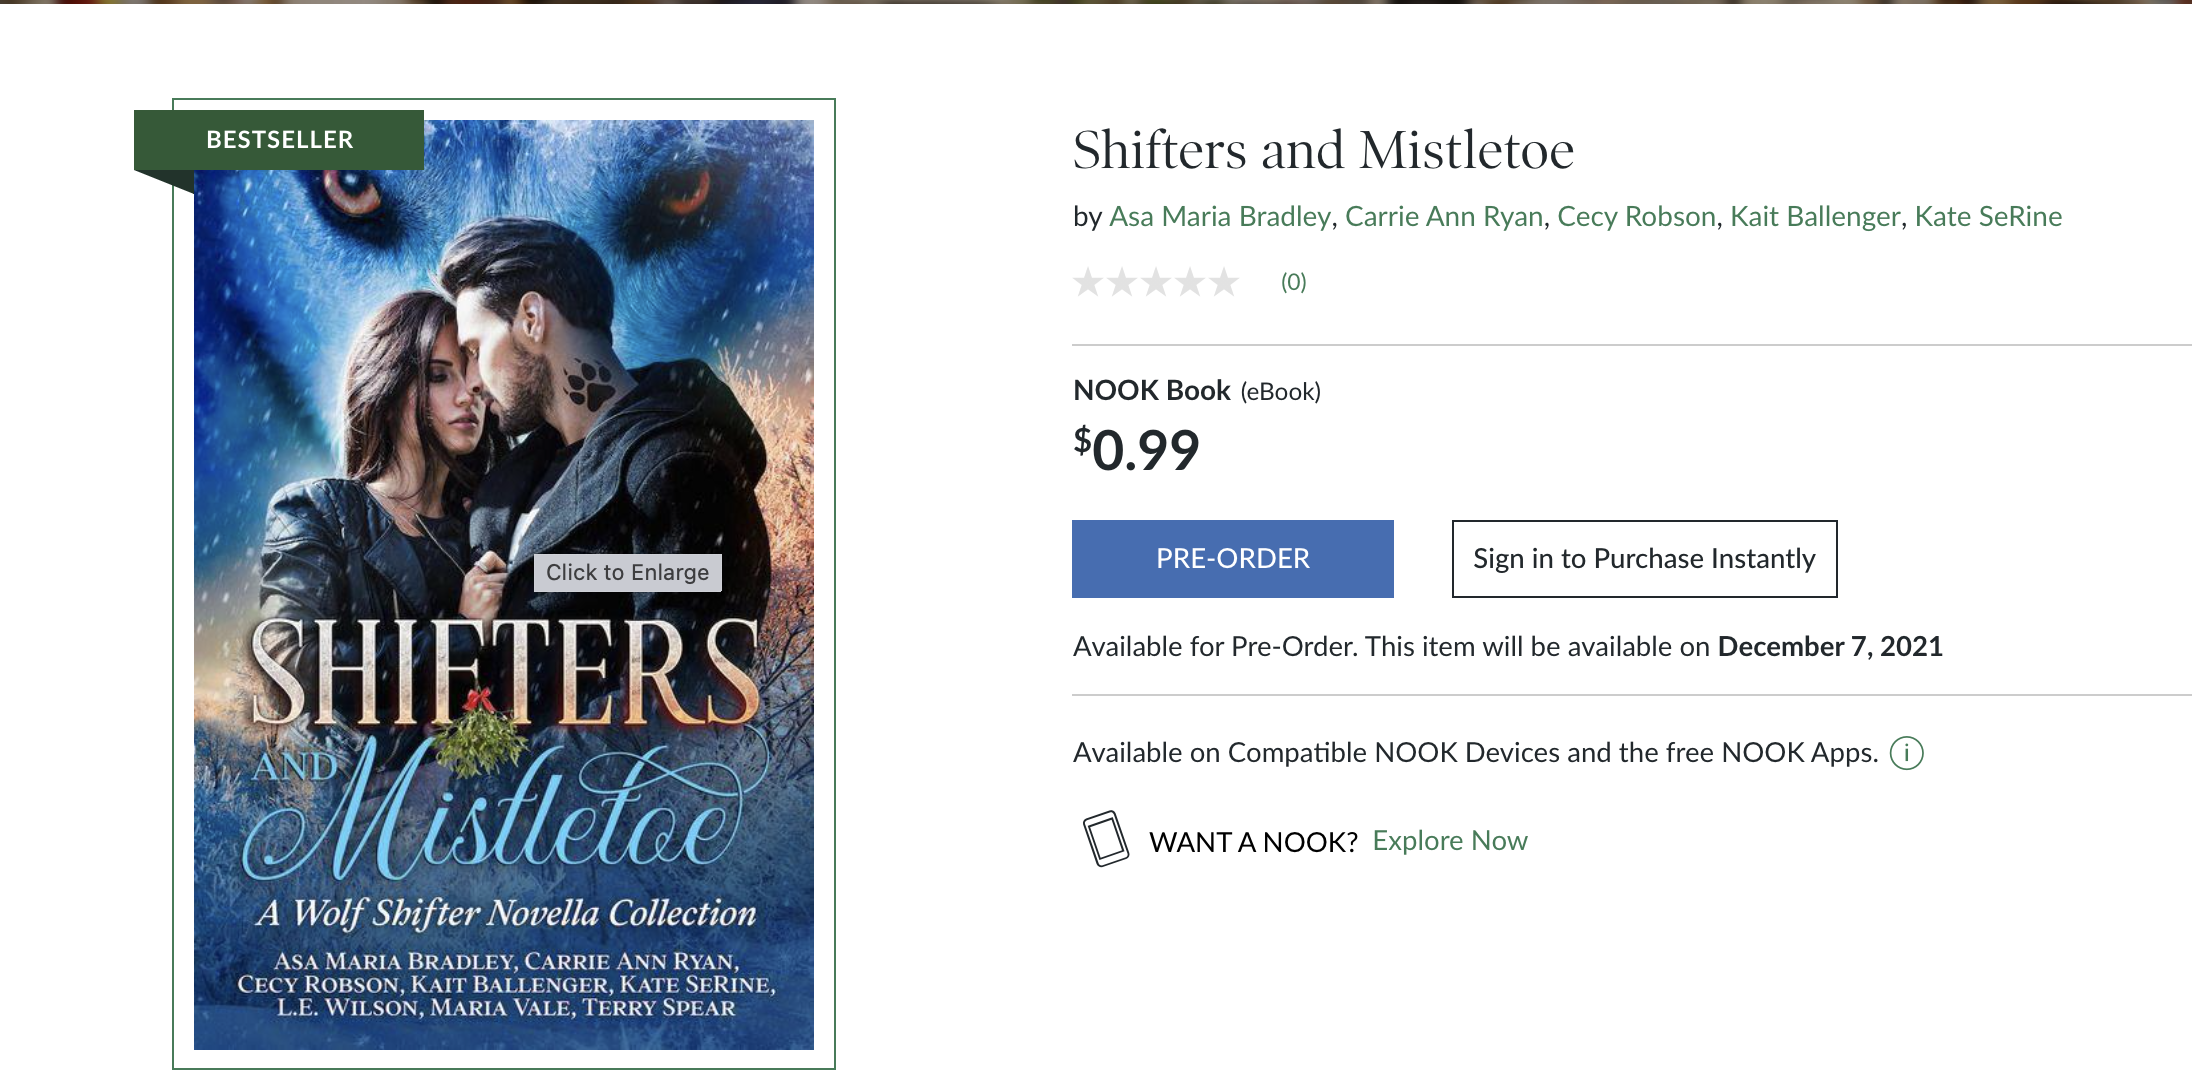Screen dimensions: 2192x1090
Task: Click the info icon beside NOOK Apps
Action: 1906,753
